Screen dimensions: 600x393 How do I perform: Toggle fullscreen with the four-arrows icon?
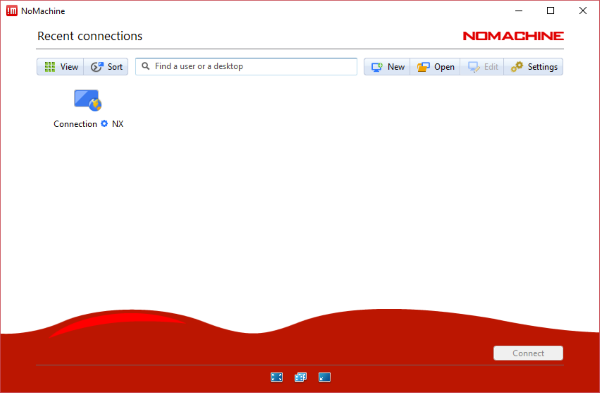277,377
